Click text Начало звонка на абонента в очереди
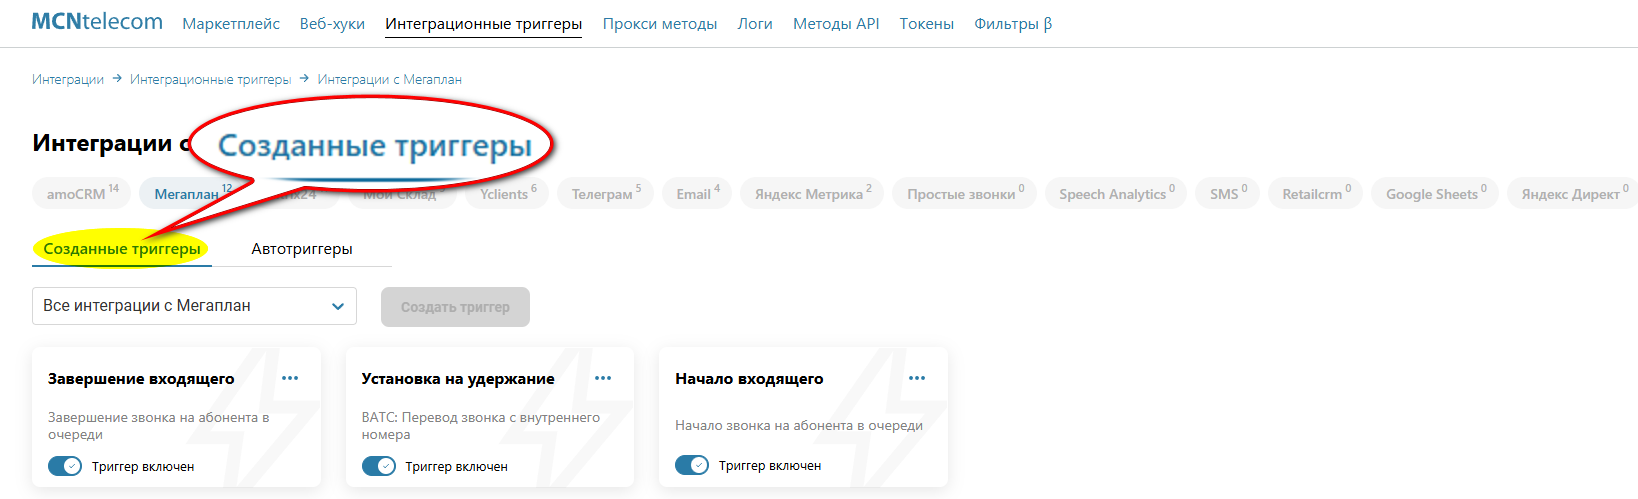 pyautogui.click(x=799, y=425)
